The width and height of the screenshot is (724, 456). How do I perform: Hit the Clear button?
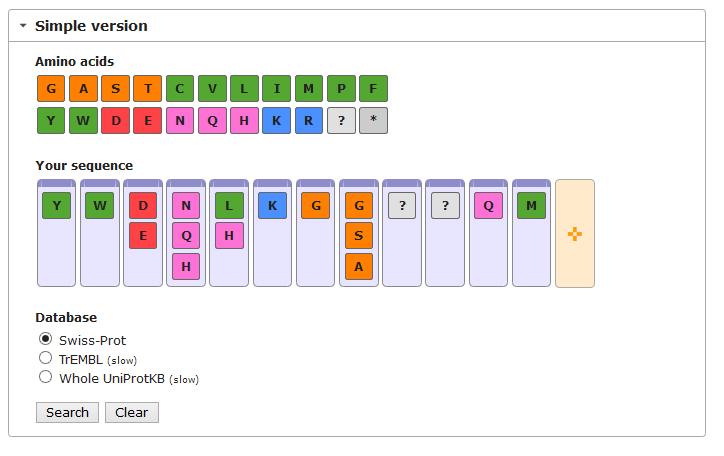[131, 412]
